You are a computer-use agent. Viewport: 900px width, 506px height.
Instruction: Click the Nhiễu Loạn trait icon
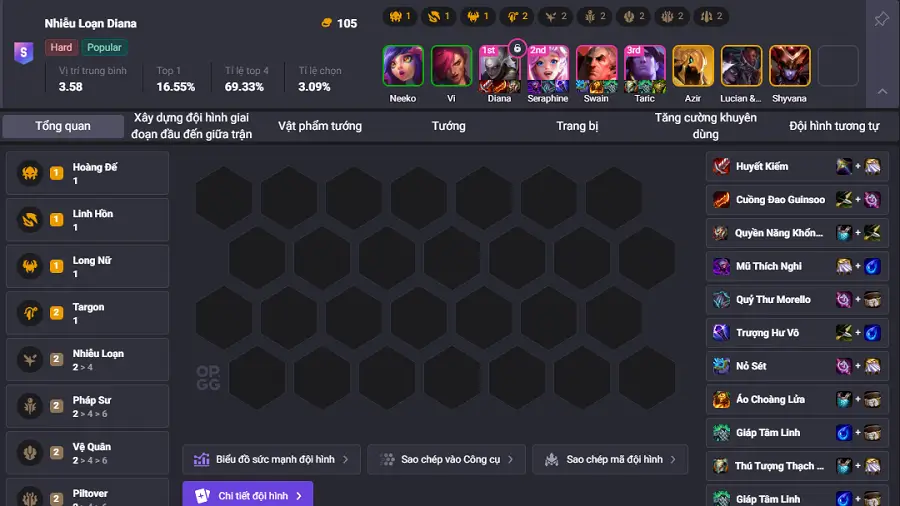tap(30, 359)
